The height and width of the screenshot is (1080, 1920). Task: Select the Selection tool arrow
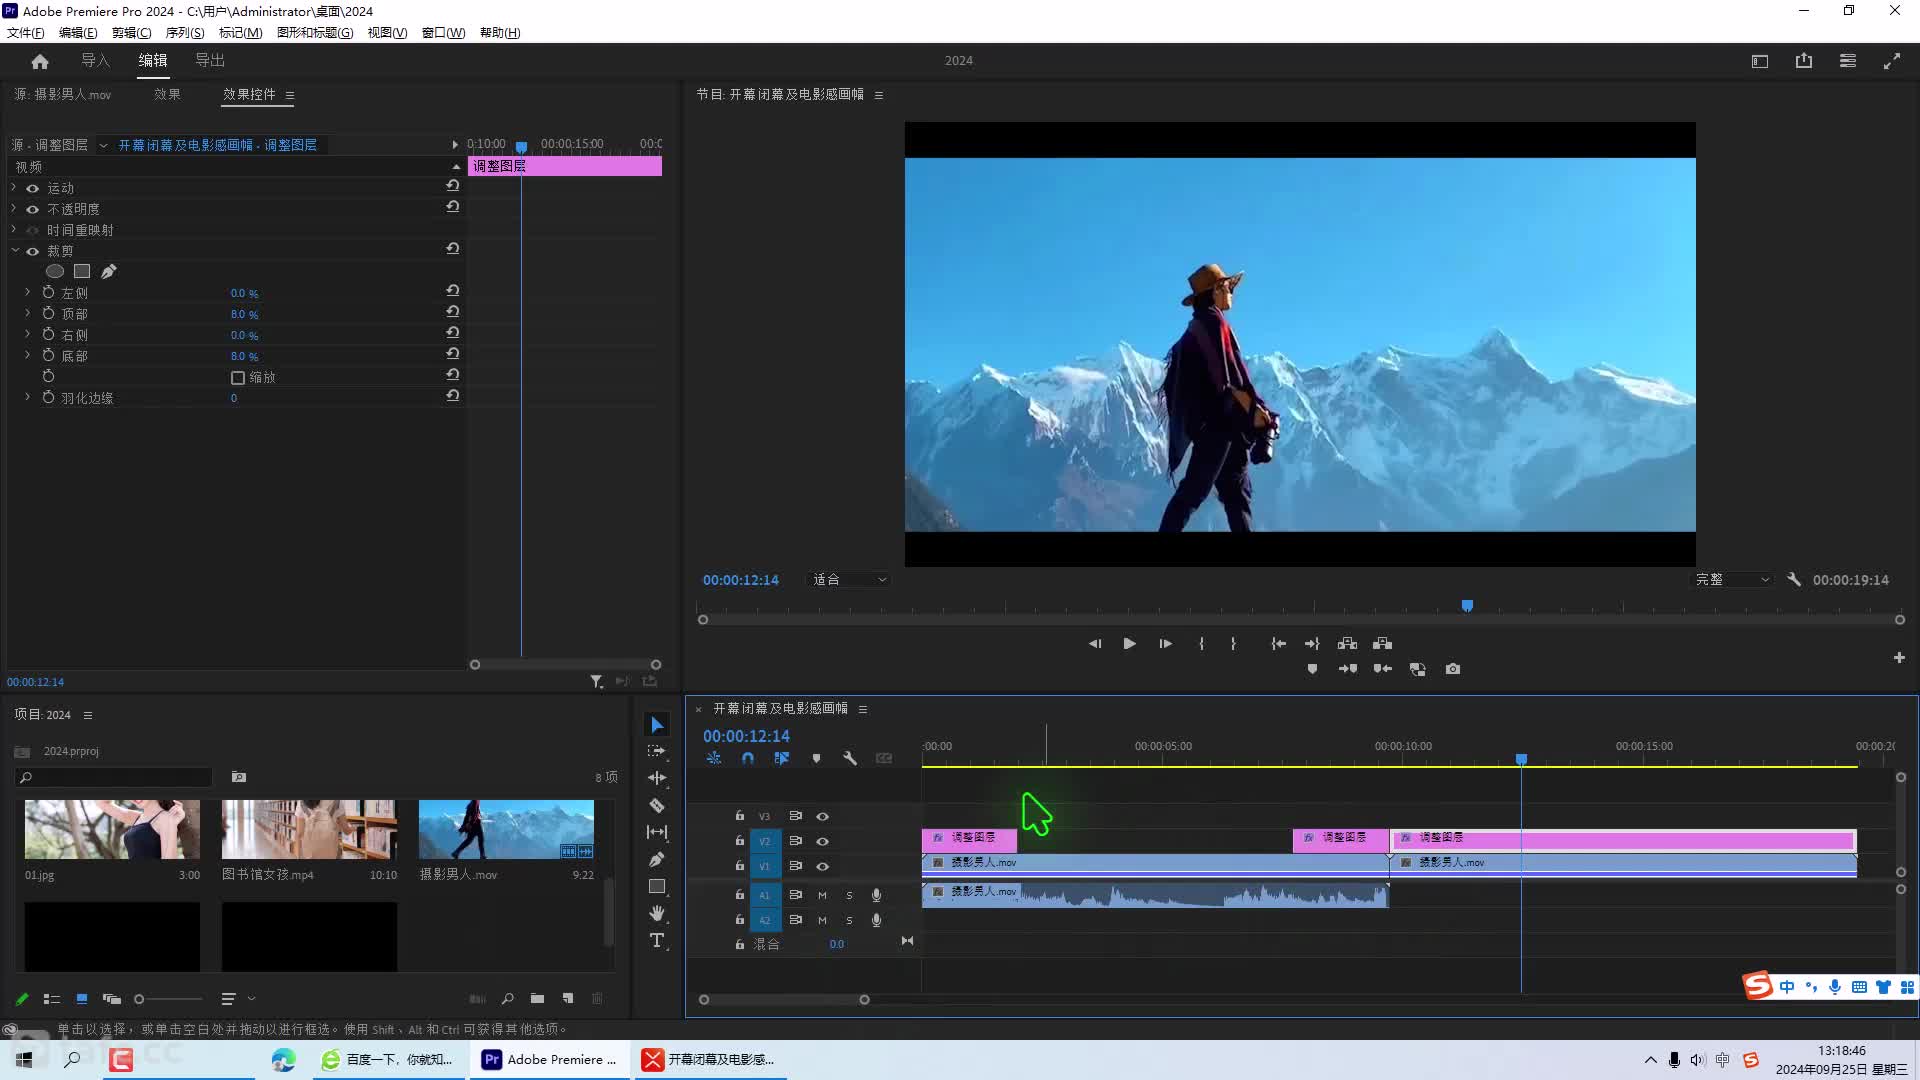tap(657, 724)
